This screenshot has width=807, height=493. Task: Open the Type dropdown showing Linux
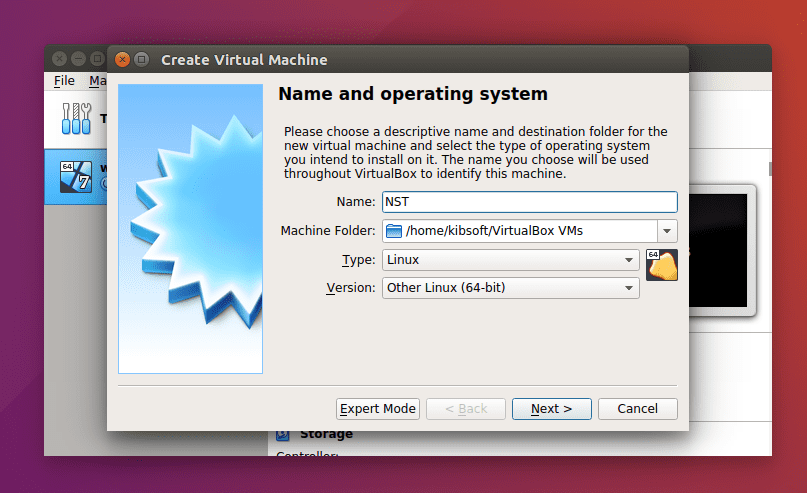[x=511, y=260]
